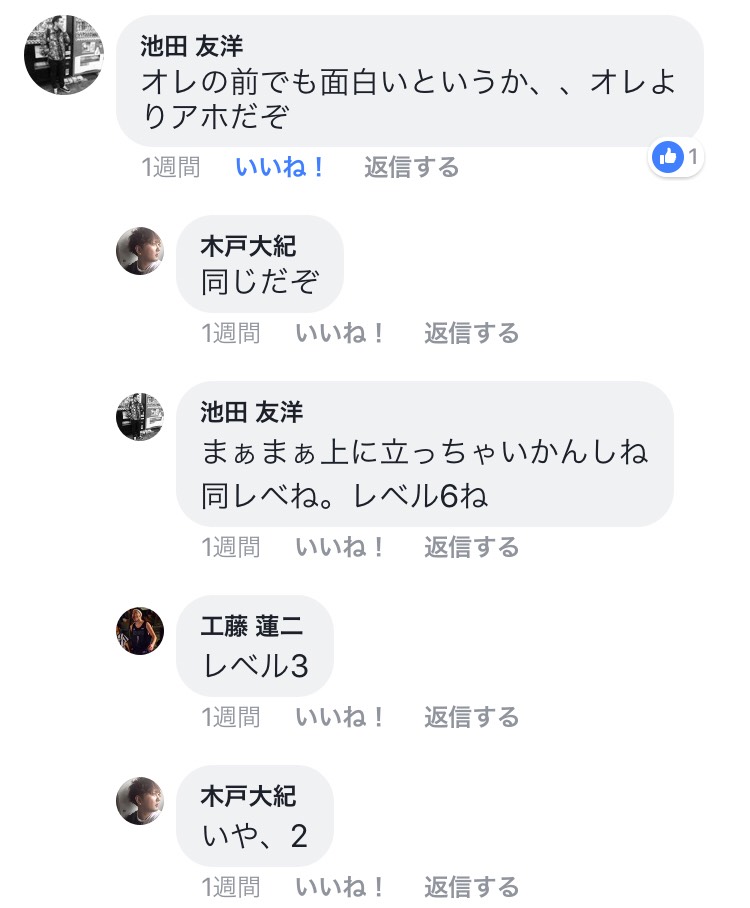Click the name 木戸大紀 above 同じだぞ

click(x=248, y=245)
